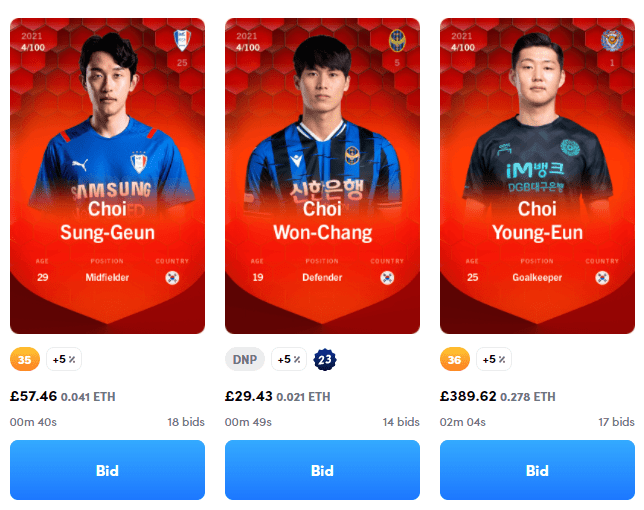Click the £389.62 price on goalkeeper listing
This screenshot has height=510, width=644.
click(x=468, y=396)
